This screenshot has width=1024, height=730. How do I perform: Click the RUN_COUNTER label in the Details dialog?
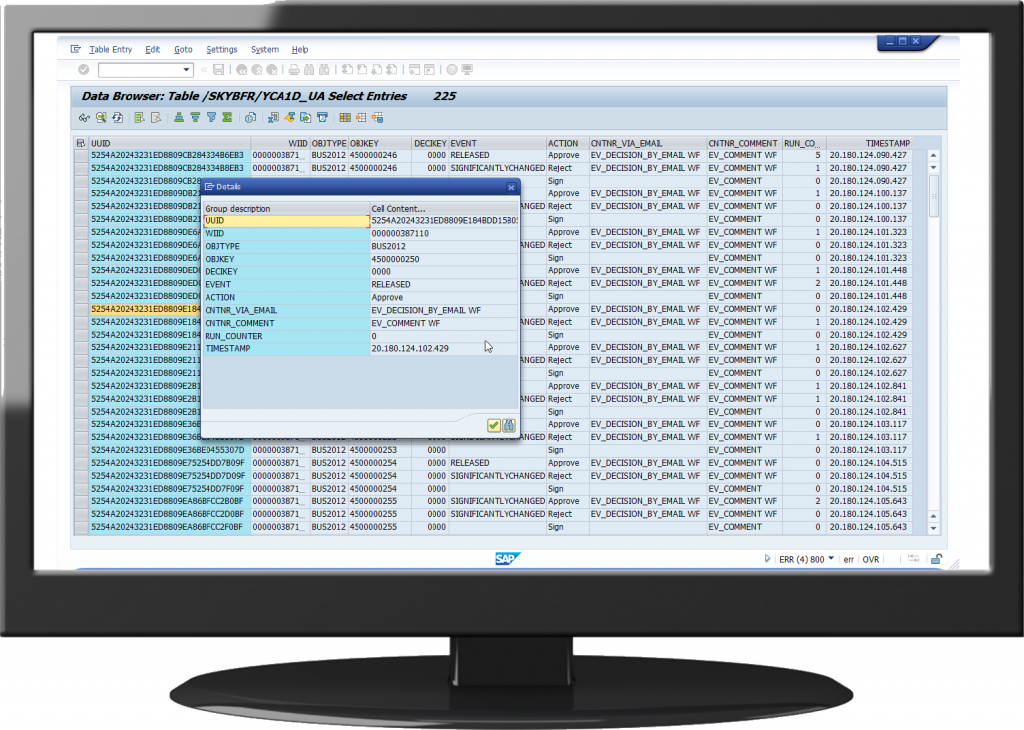tap(234, 336)
